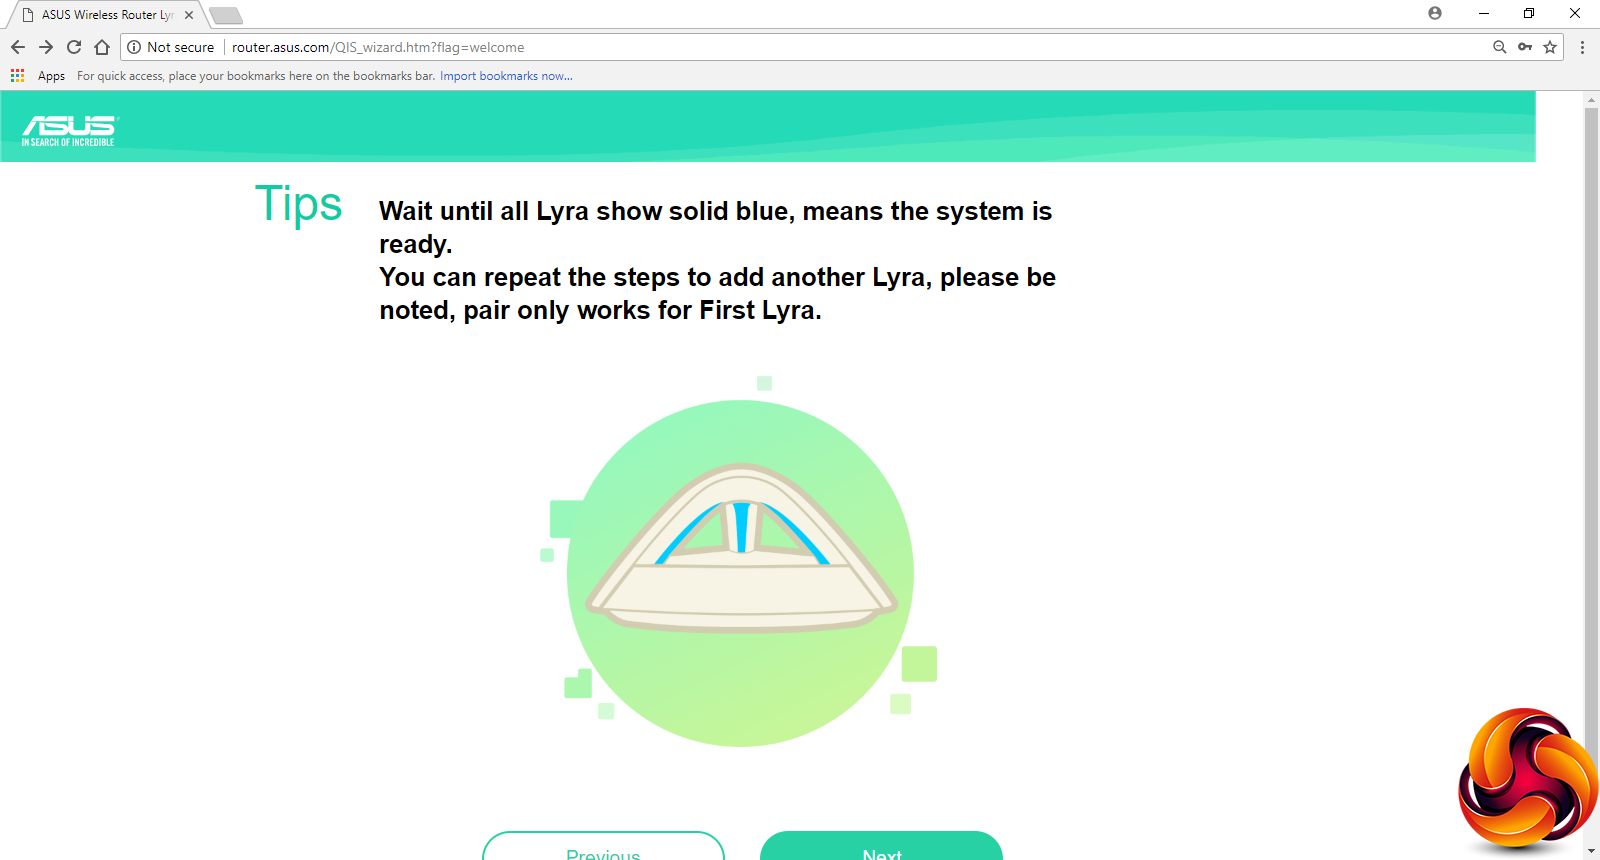This screenshot has height=860, width=1600.
Task: Open the Chrome three-dot menu
Action: (1582, 47)
